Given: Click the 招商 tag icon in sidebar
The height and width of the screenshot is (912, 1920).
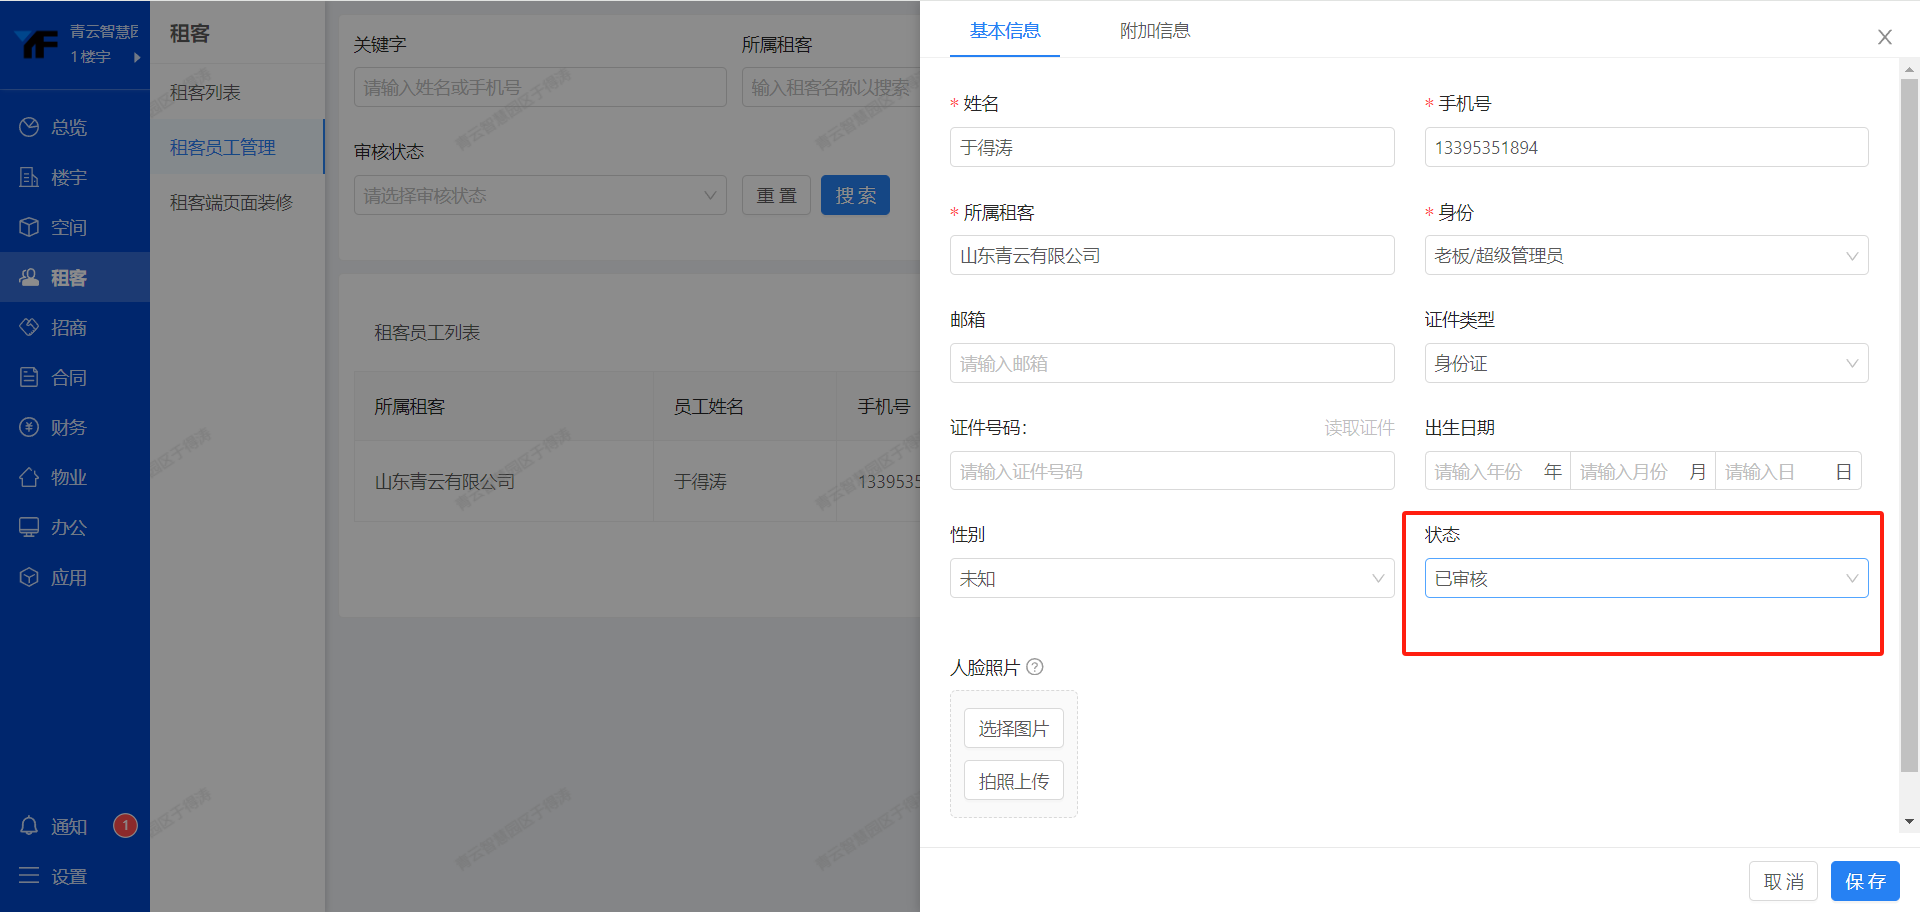Looking at the screenshot, I should [x=29, y=327].
